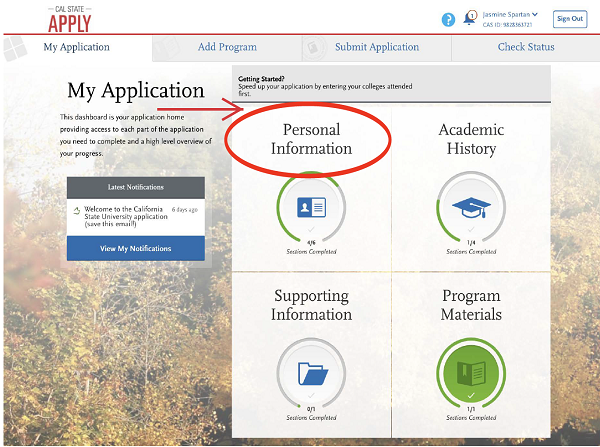The width and height of the screenshot is (600, 447).
Task: Click the CAS ID number text
Action: 507,25
